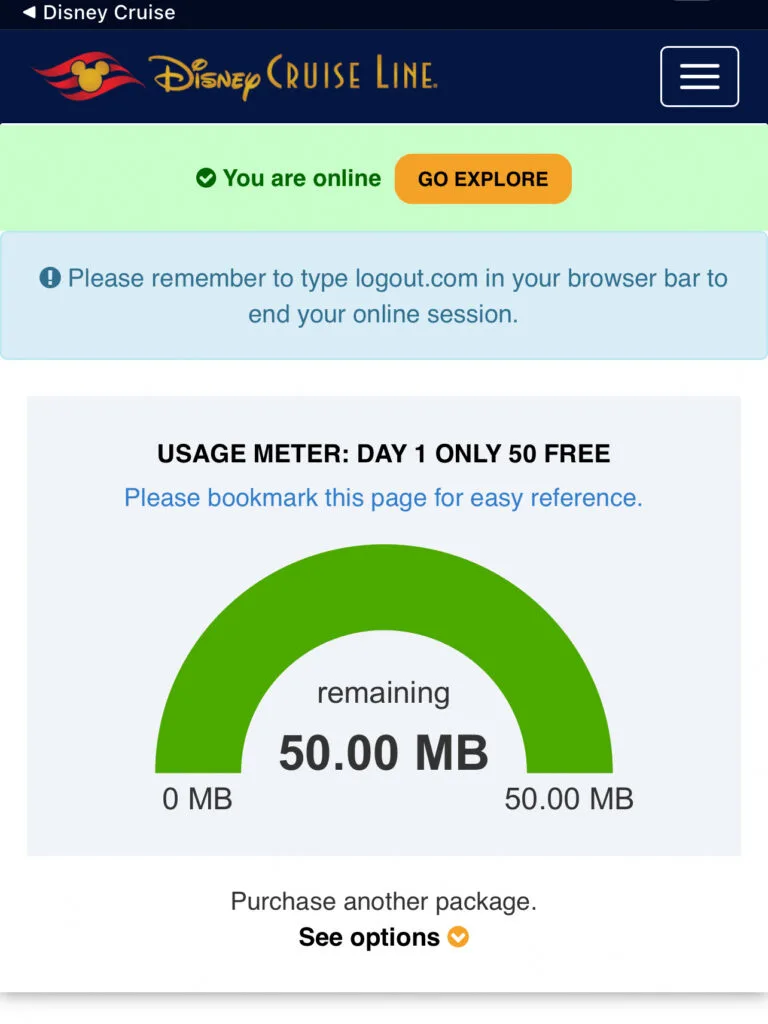
Task: Click the Disney Cruise Line wordmark
Action: (293, 76)
